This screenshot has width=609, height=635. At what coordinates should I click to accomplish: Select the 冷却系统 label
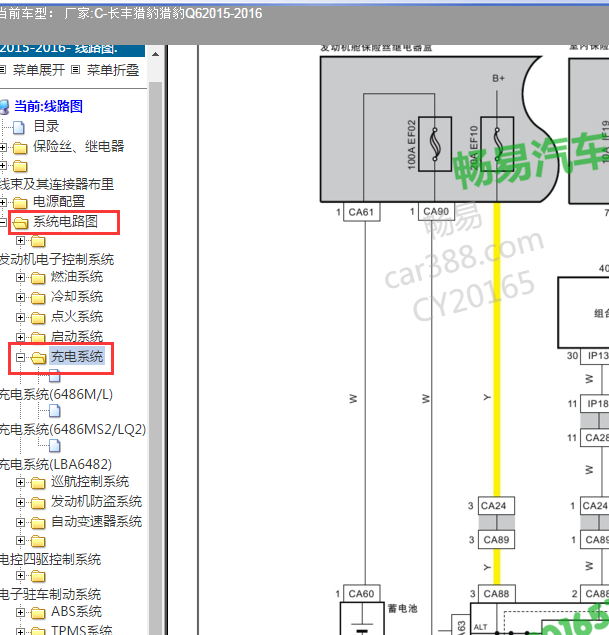pos(77,296)
